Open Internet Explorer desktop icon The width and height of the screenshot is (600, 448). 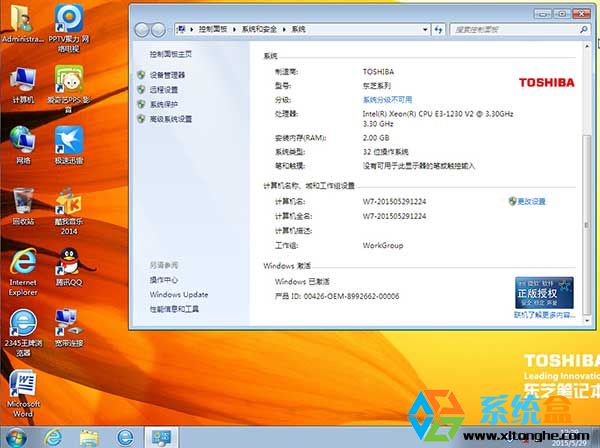[23, 272]
